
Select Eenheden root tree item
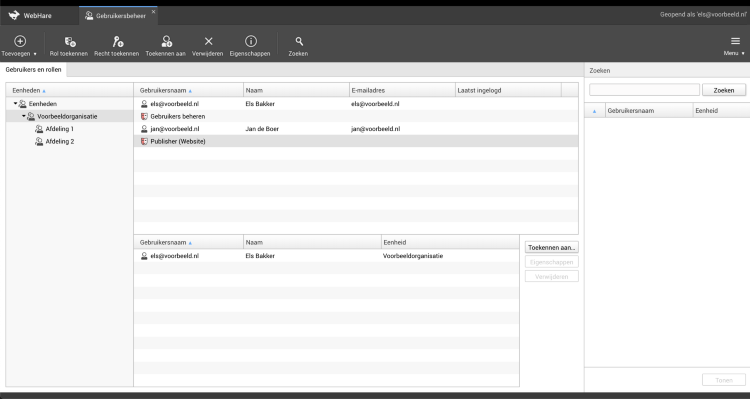(43, 103)
